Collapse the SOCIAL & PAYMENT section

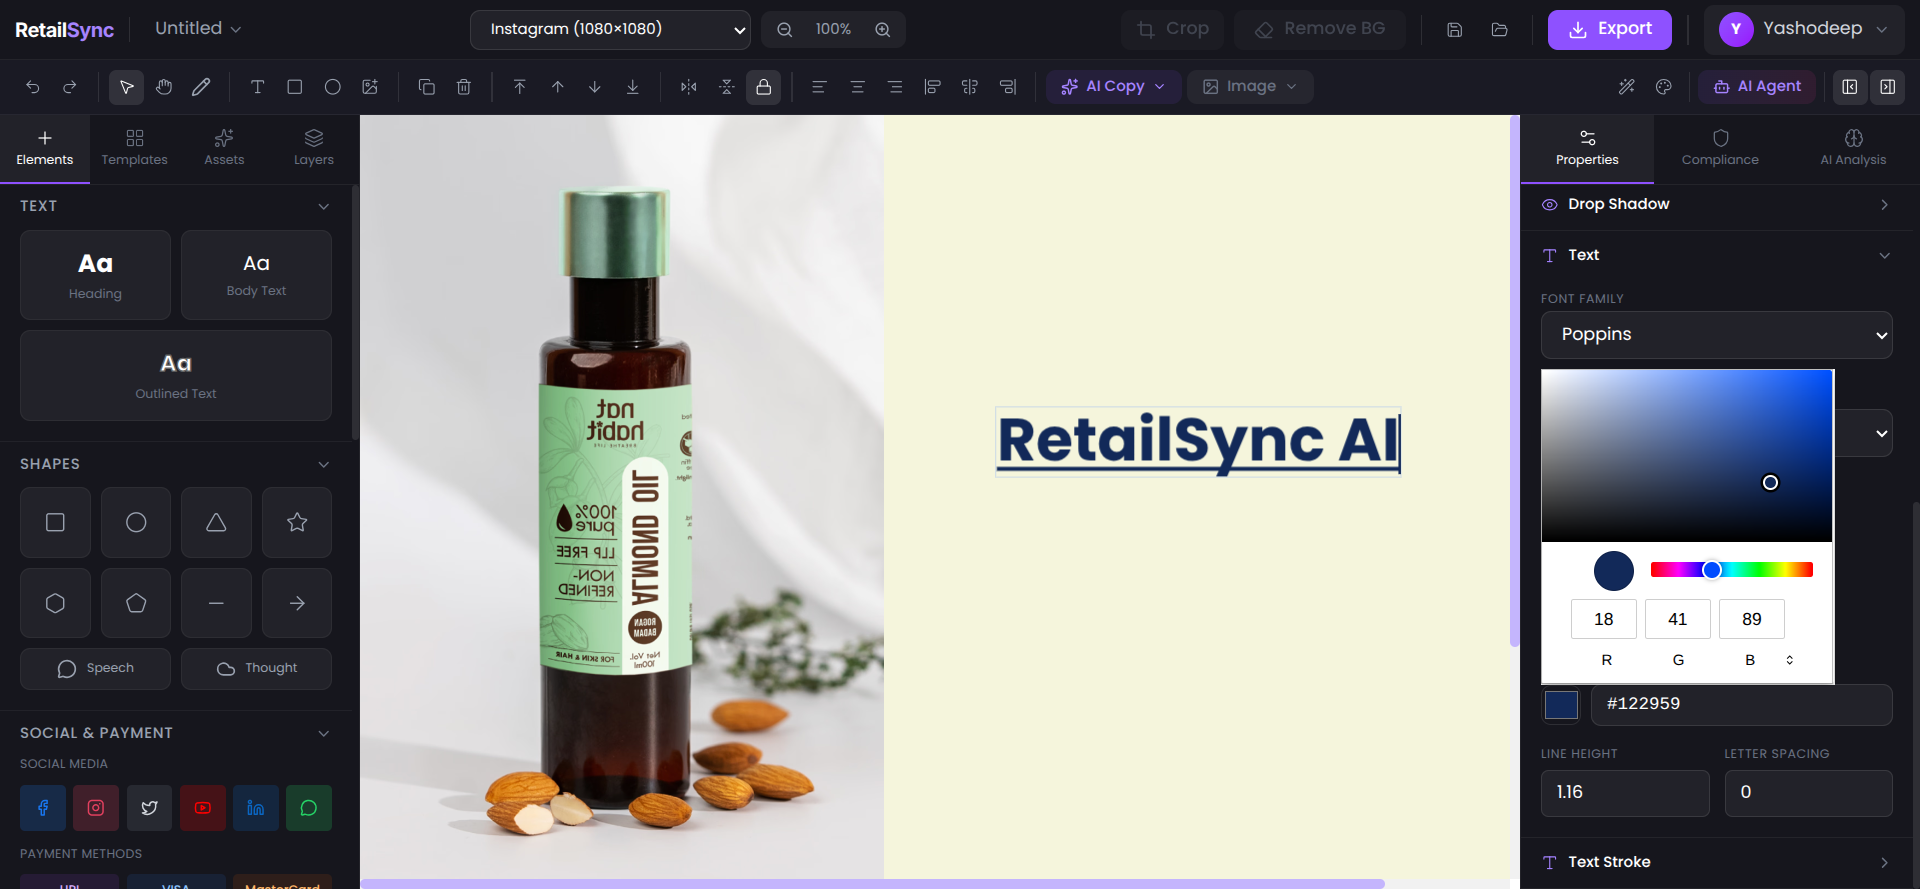[x=323, y=734]
